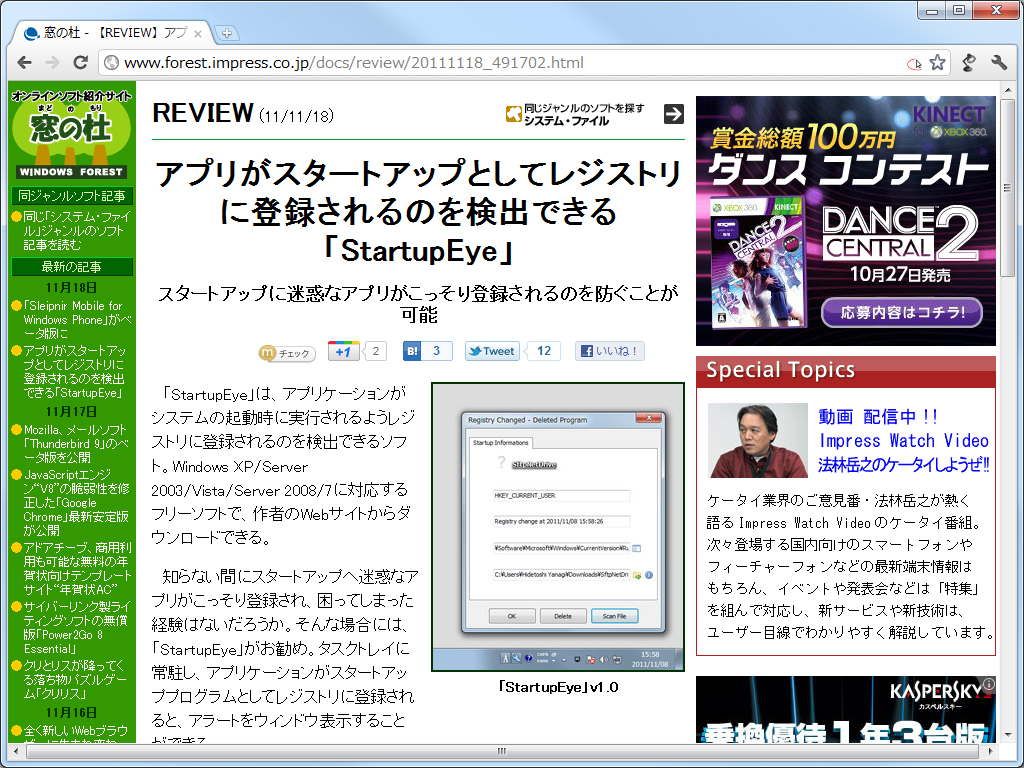Click the horizontal scrollbar right arrow
Viewport: 1024px width, 768px height.
(x=991, y=750)
